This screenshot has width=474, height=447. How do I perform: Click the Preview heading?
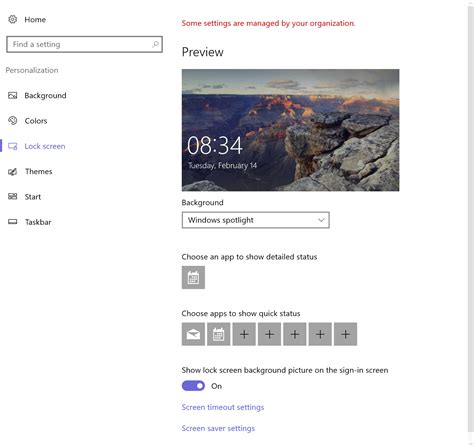203,52
